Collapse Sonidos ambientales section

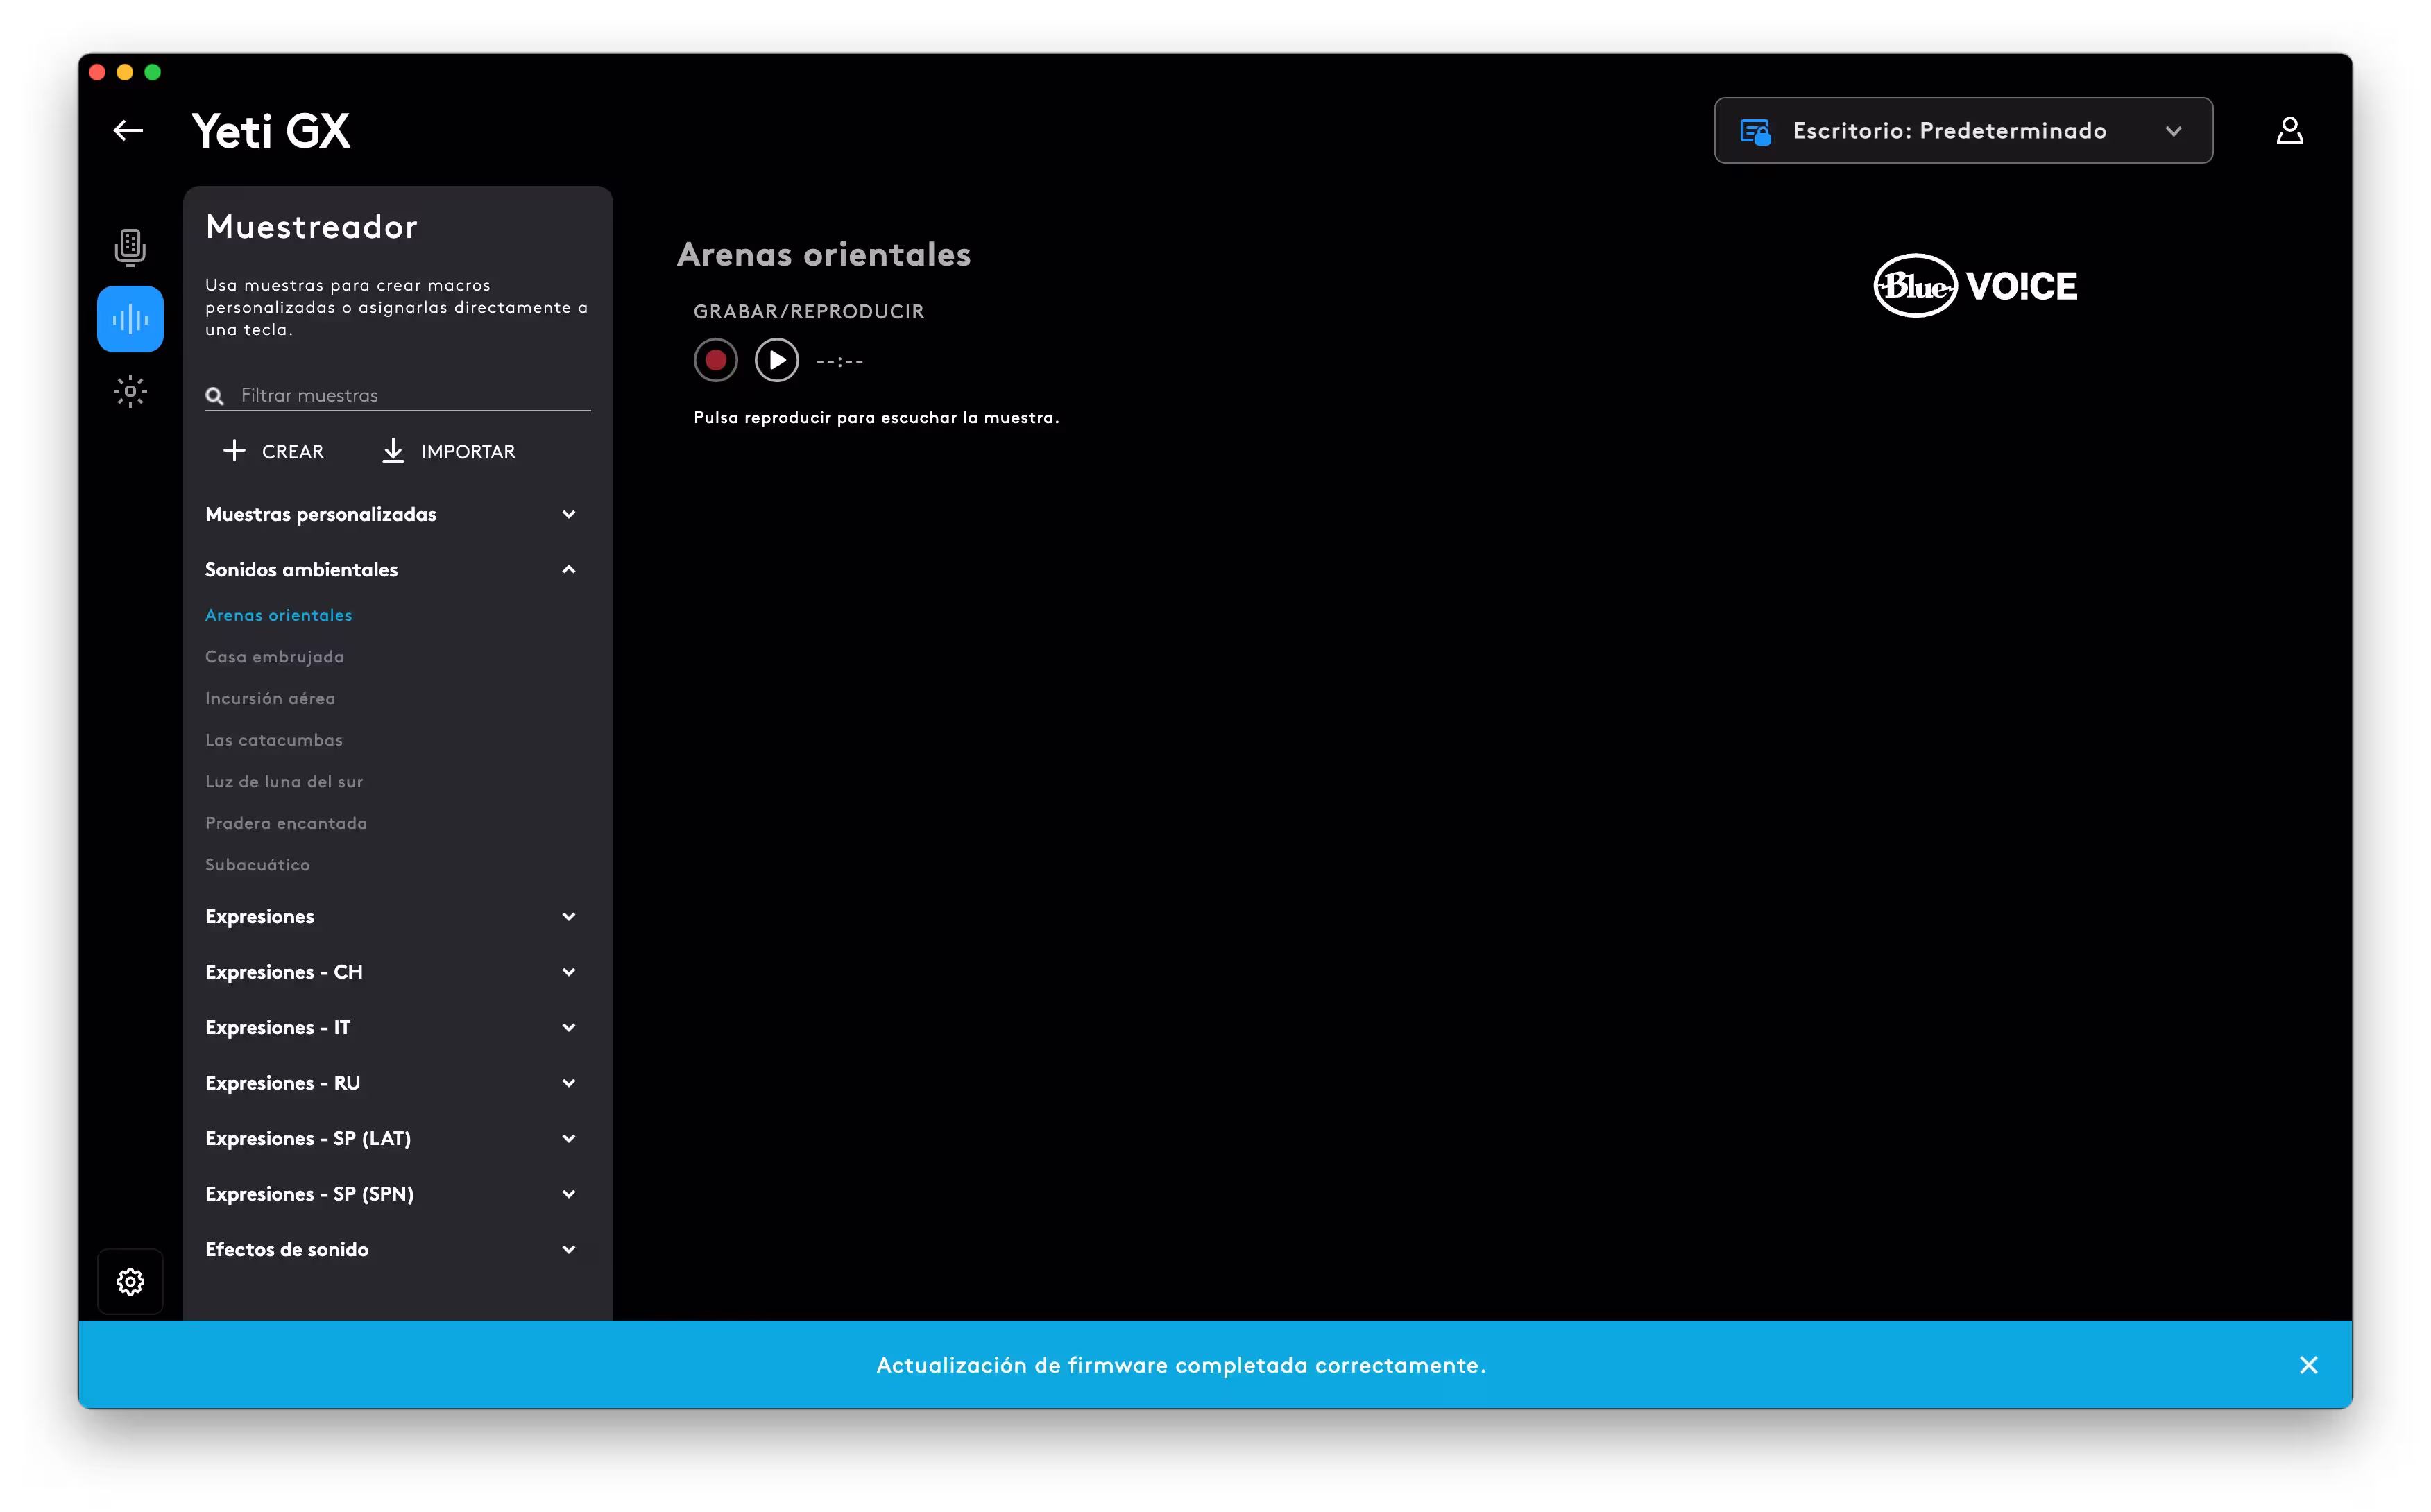tap(392, 569)
